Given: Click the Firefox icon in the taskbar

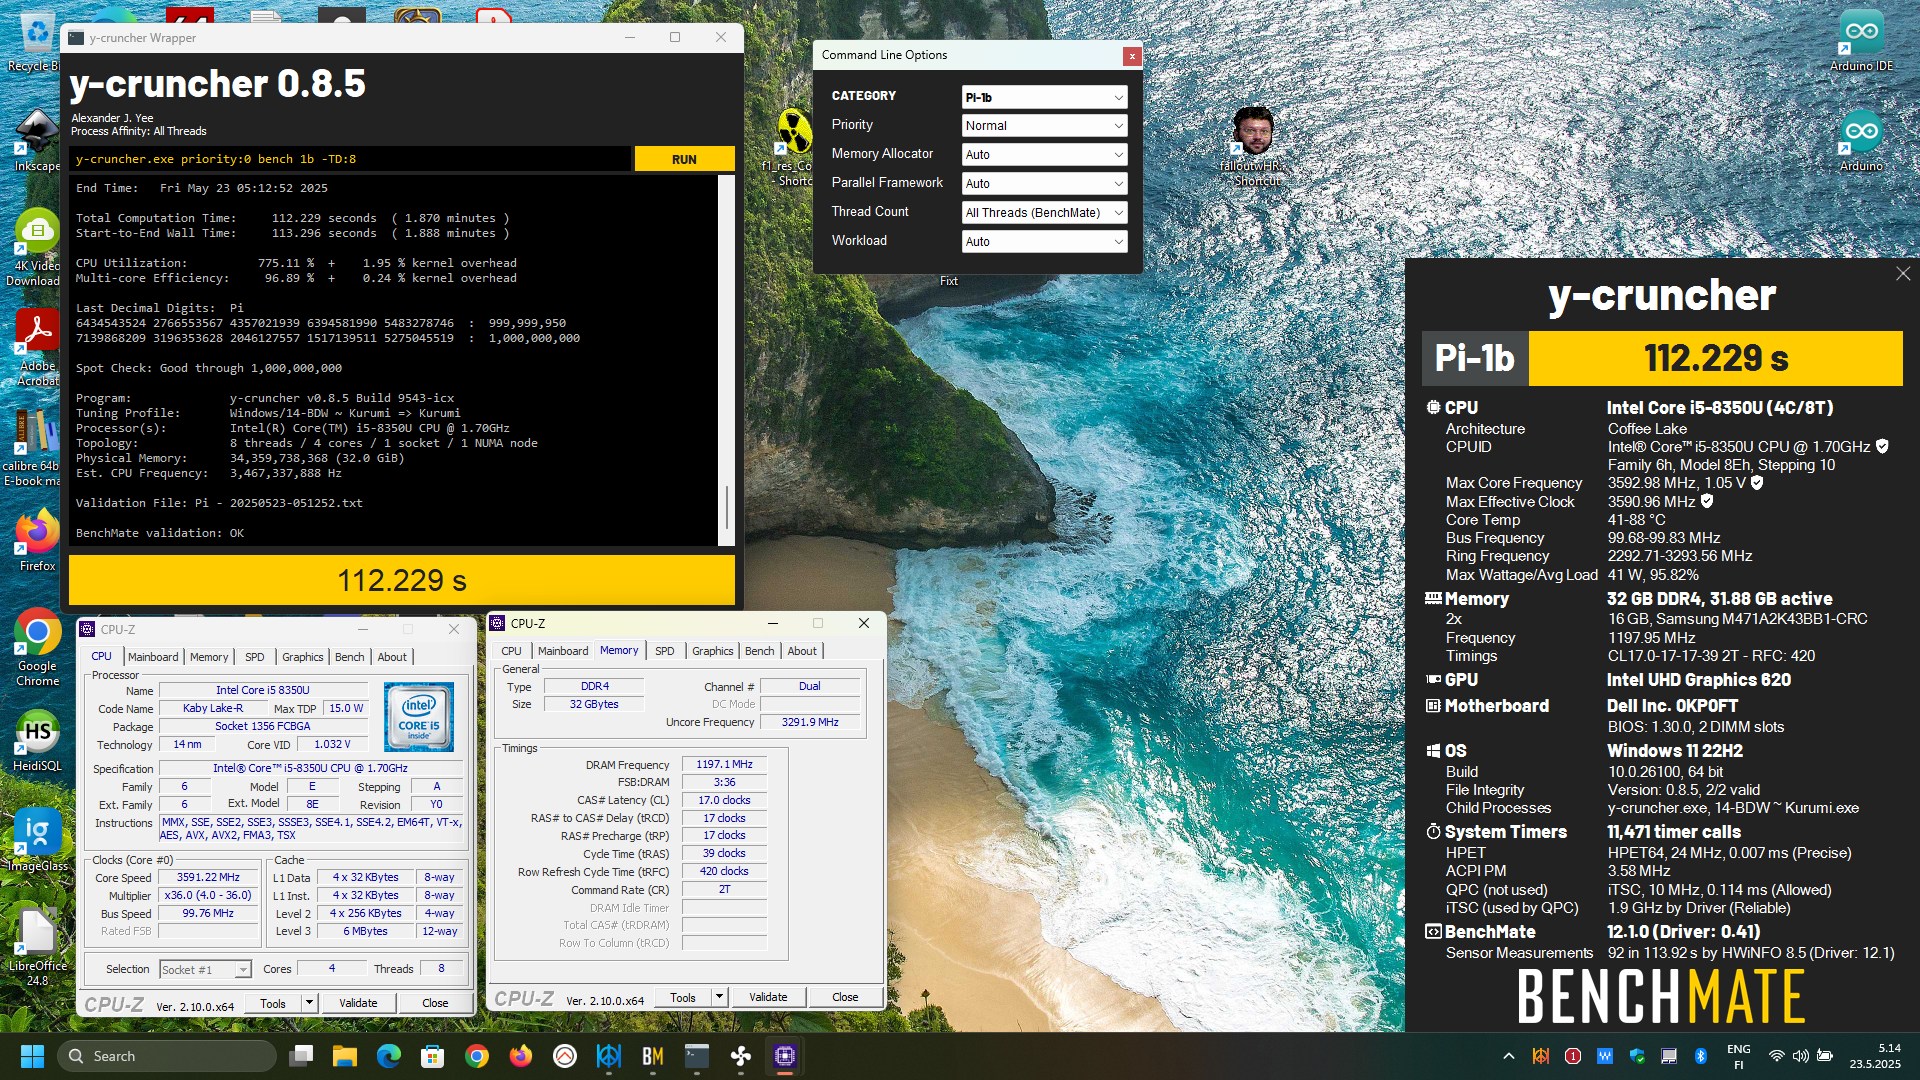Looking at the screenshot, I should pyautogui.click(x=521, y=1056).
